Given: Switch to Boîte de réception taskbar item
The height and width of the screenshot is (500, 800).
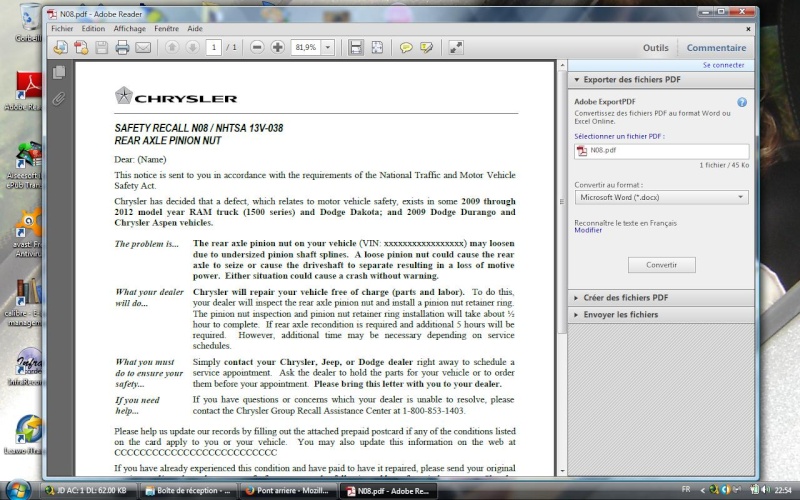Looking at the screenshot, I should [x=188, y=491].
